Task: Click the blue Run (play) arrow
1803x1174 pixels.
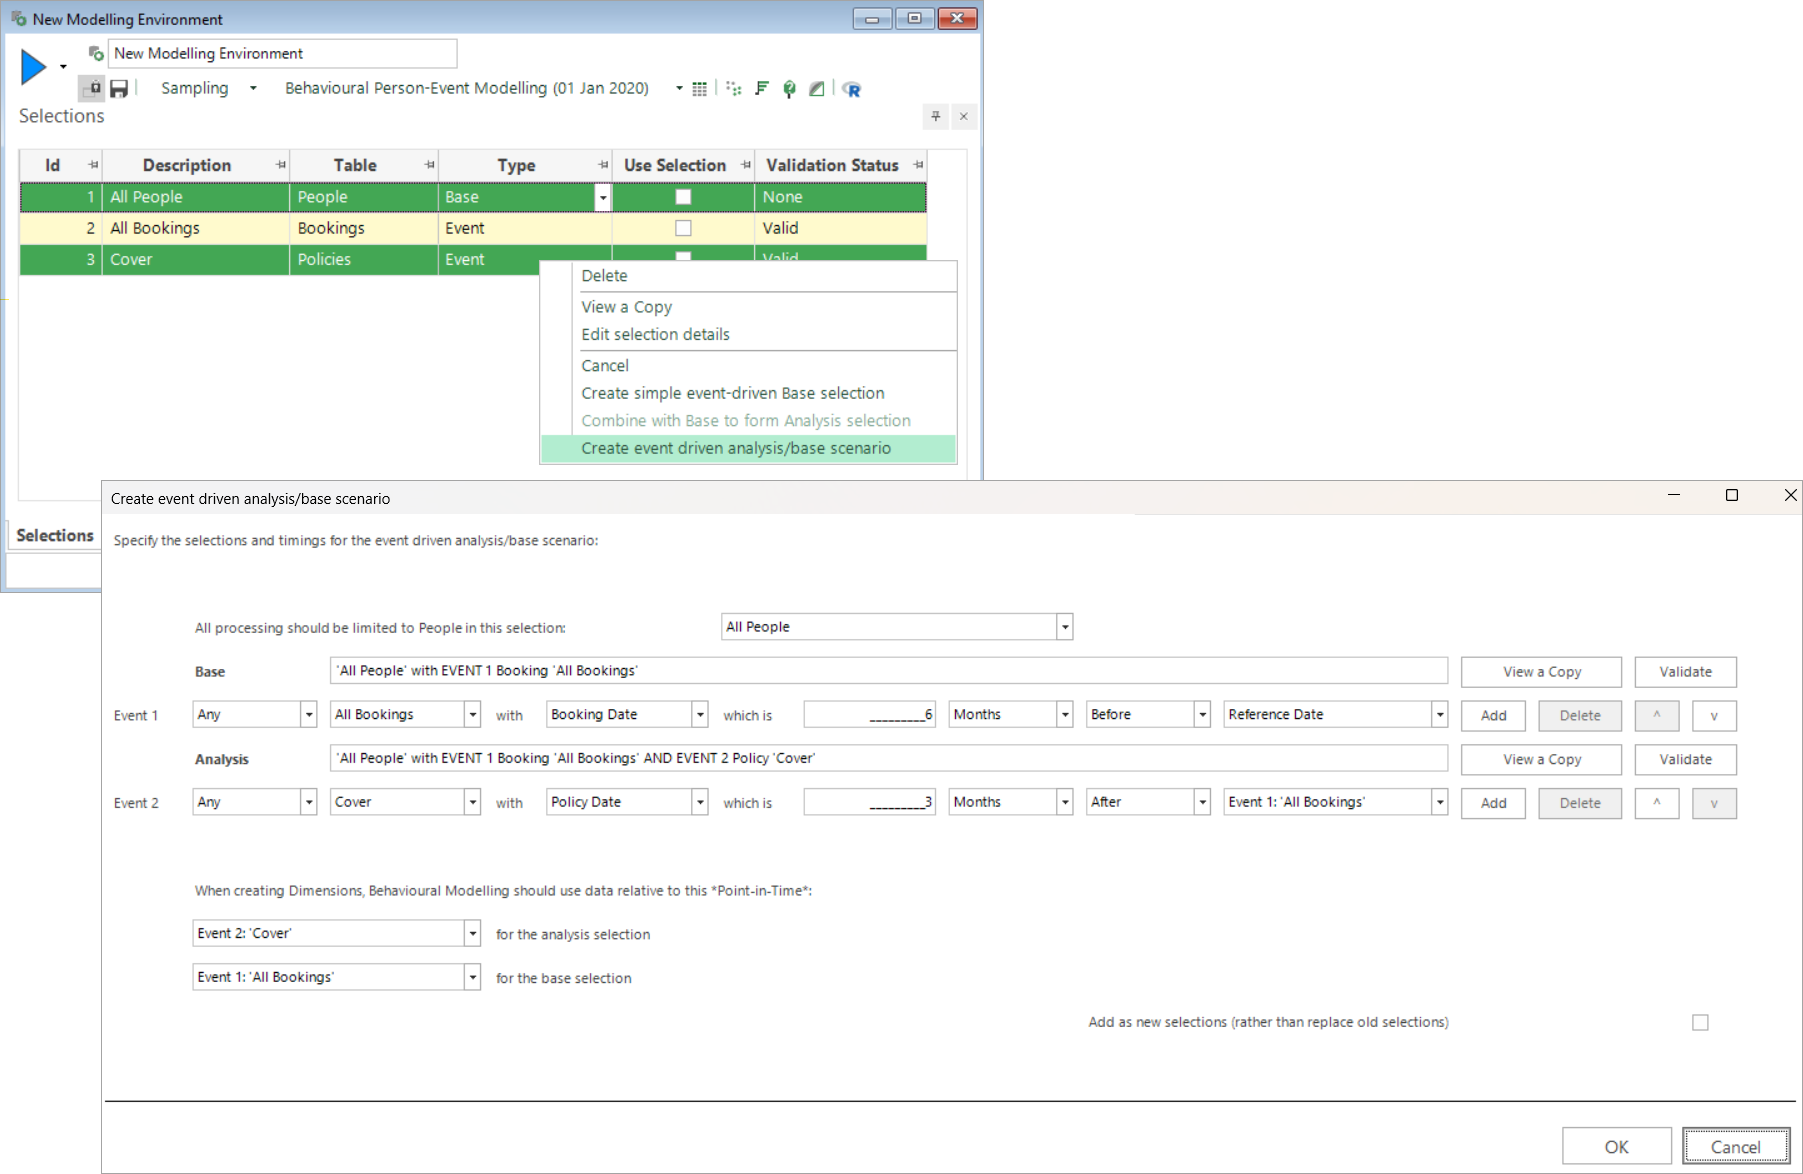Action: [33, 67]
